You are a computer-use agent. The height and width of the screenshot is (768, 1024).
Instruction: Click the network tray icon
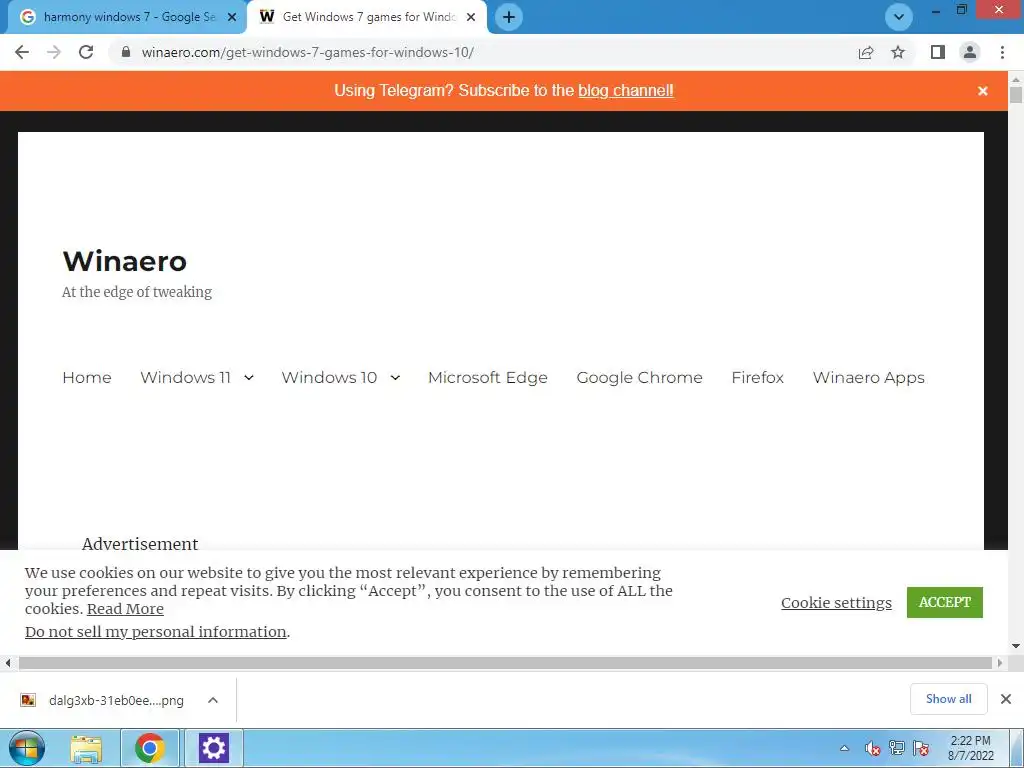click(x=897, y=748)
